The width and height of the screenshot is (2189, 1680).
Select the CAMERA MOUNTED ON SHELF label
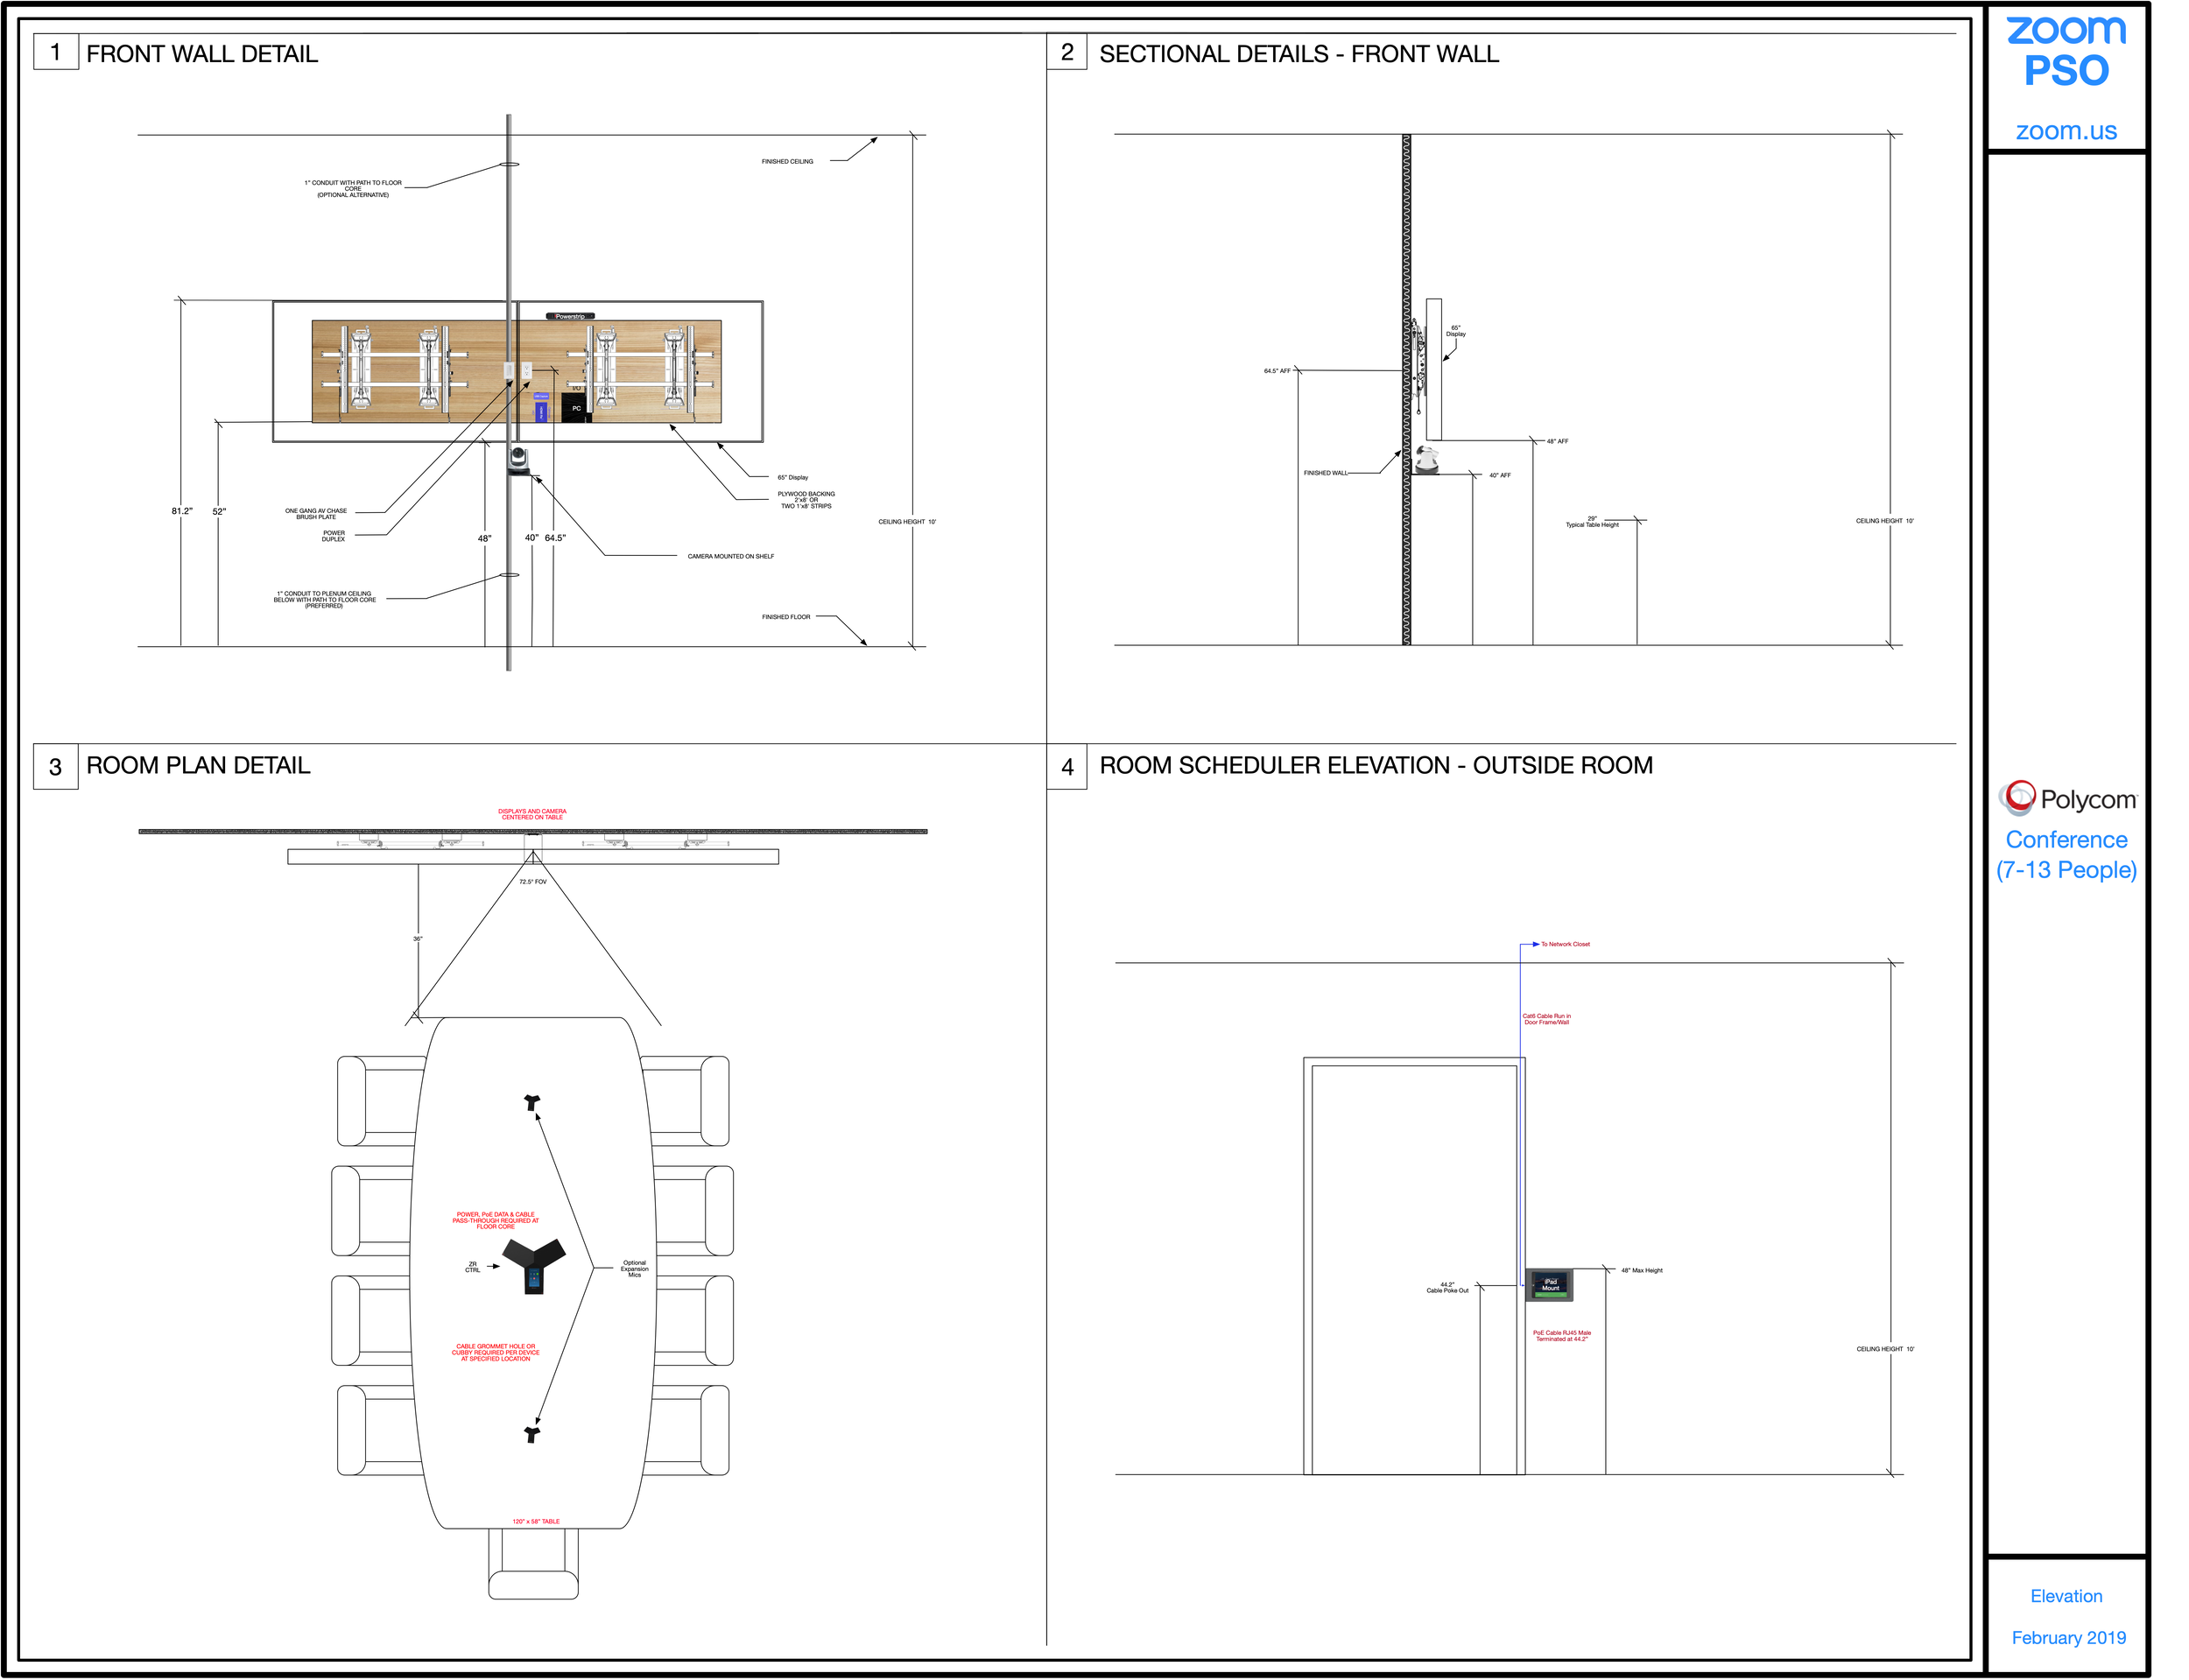coord(730,556)
